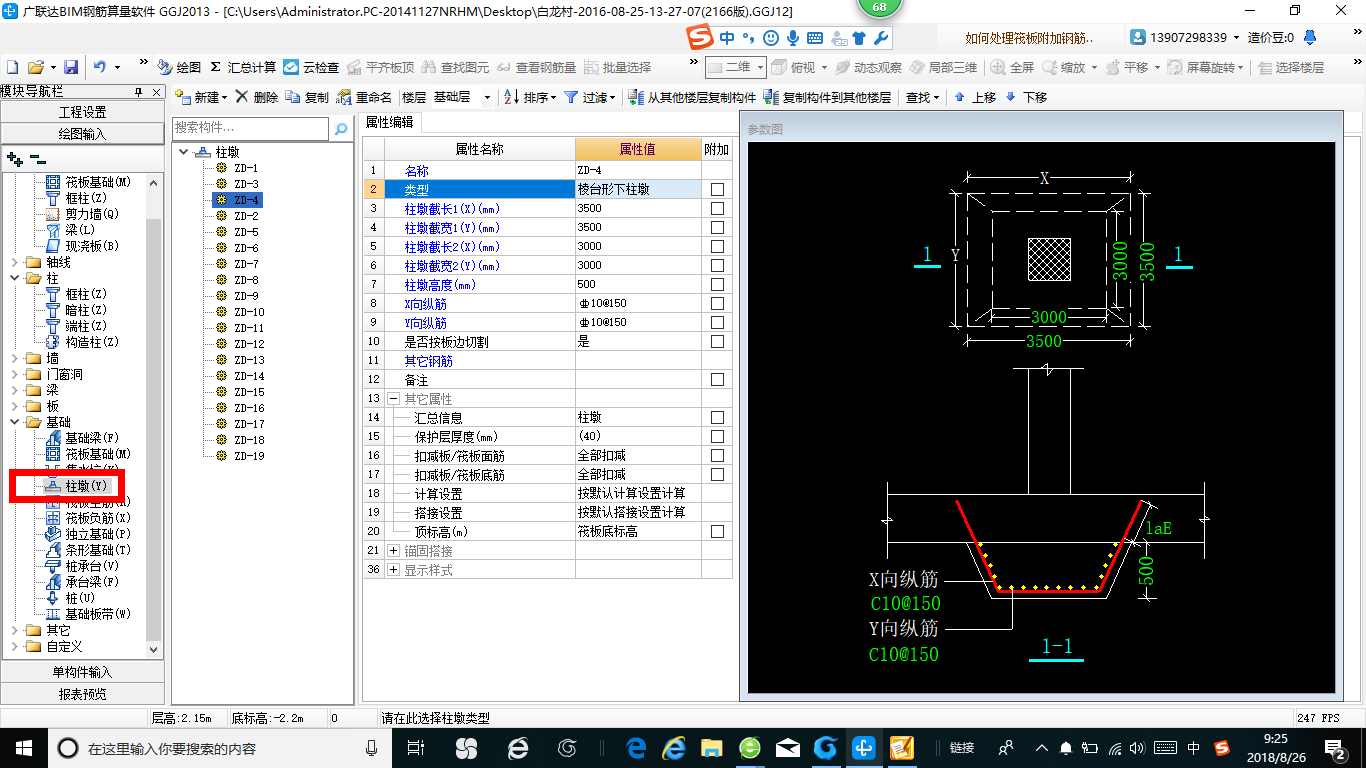Open account menu 13907298339

pos(1185,38)
